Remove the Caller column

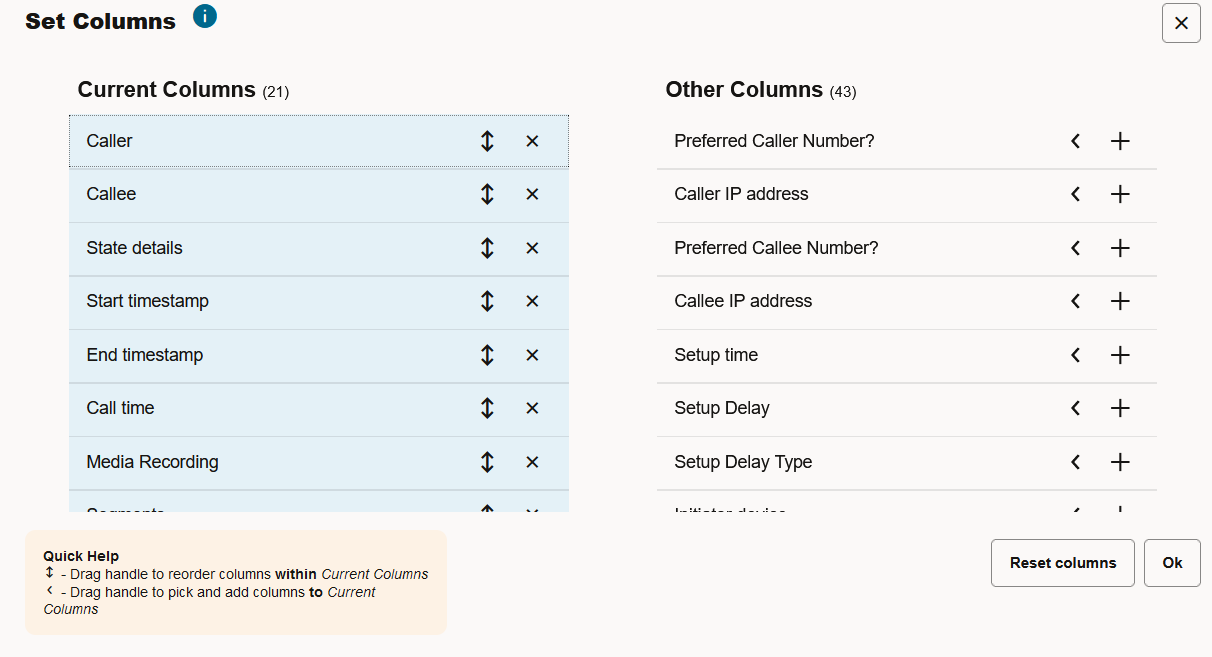click(x=532, y=141)
